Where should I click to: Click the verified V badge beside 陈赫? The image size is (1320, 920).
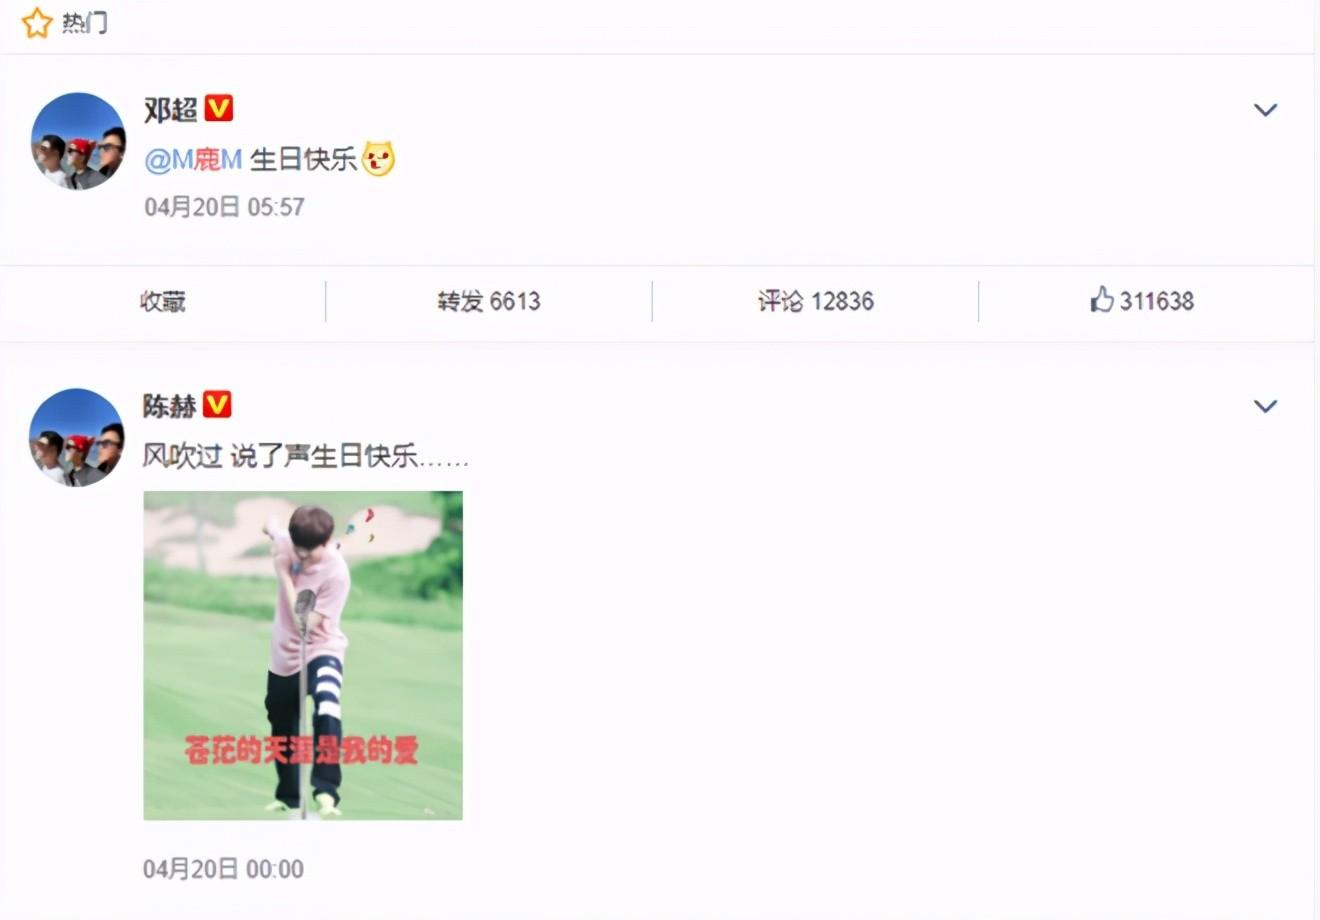217,405
